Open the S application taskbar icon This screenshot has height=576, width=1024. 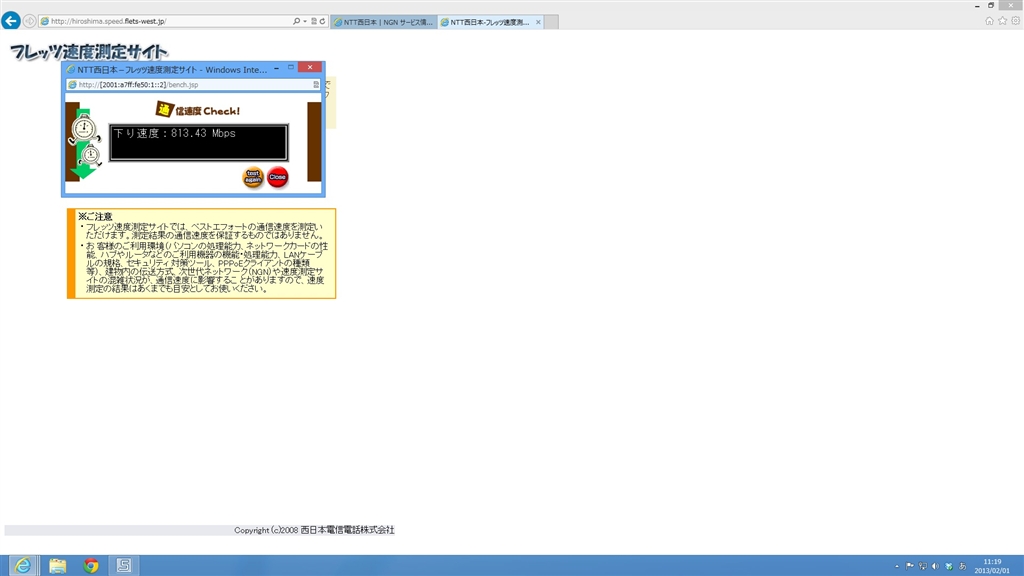point(123,565)
